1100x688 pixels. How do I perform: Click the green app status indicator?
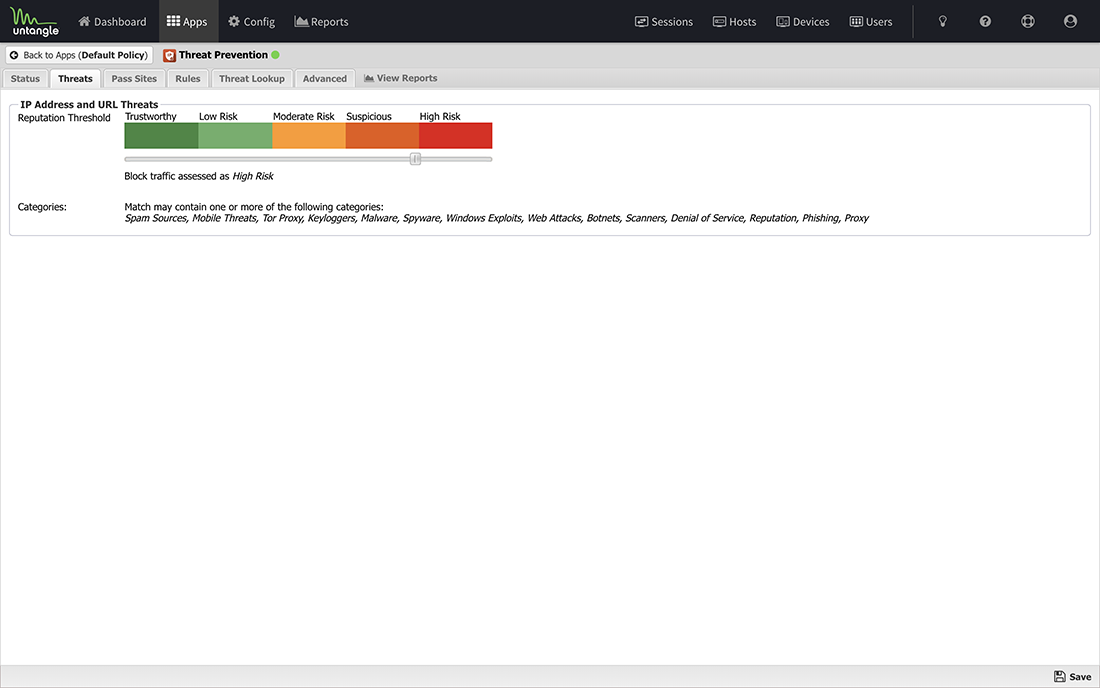click(x=276, y=55)
